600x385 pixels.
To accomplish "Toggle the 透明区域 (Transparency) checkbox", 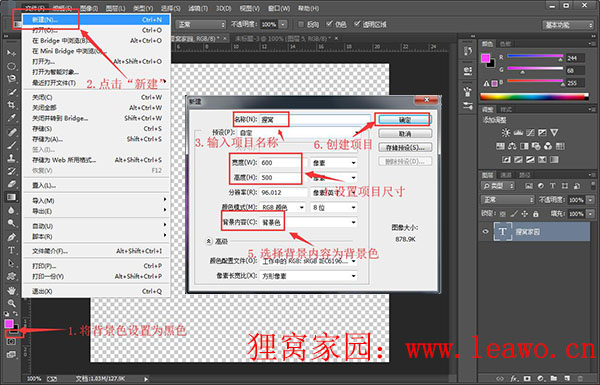I will [x=357, y=24].
